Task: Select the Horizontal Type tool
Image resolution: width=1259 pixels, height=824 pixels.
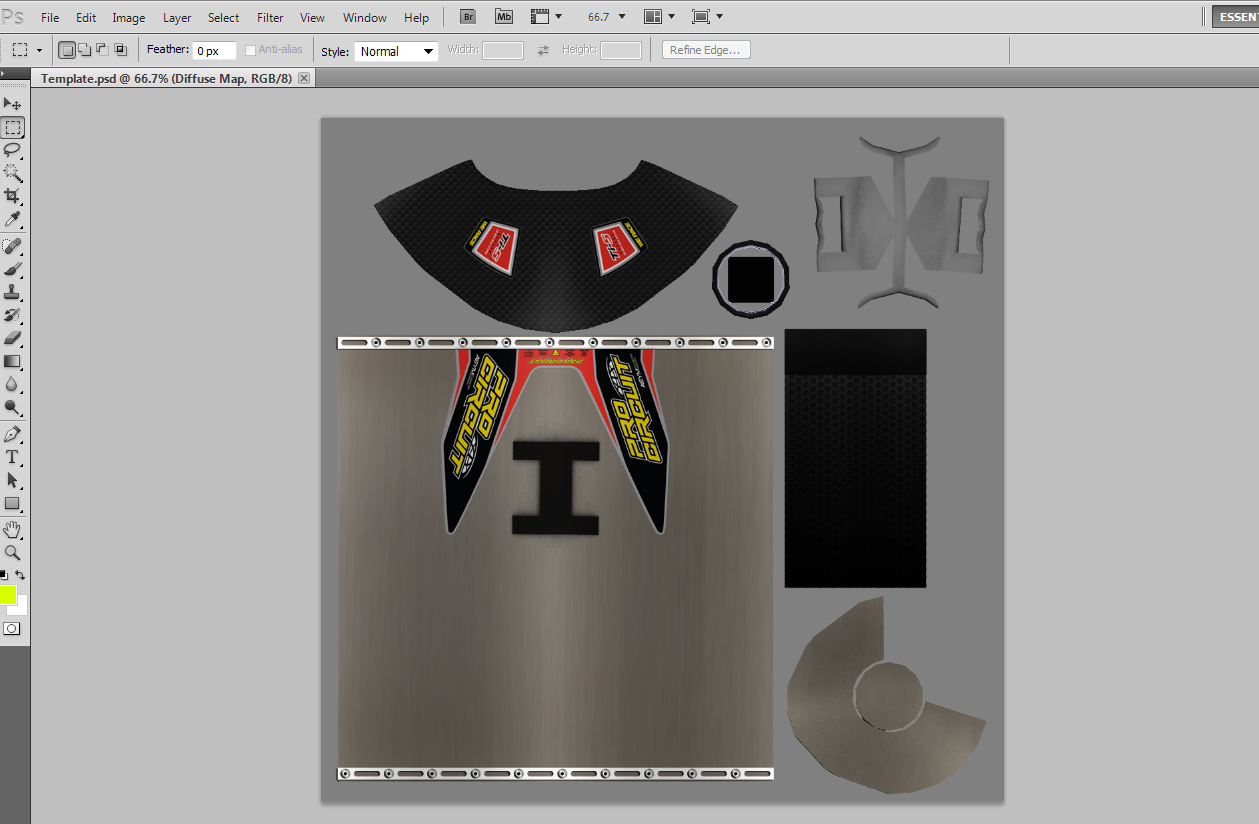Action: [x=12, y=457]
